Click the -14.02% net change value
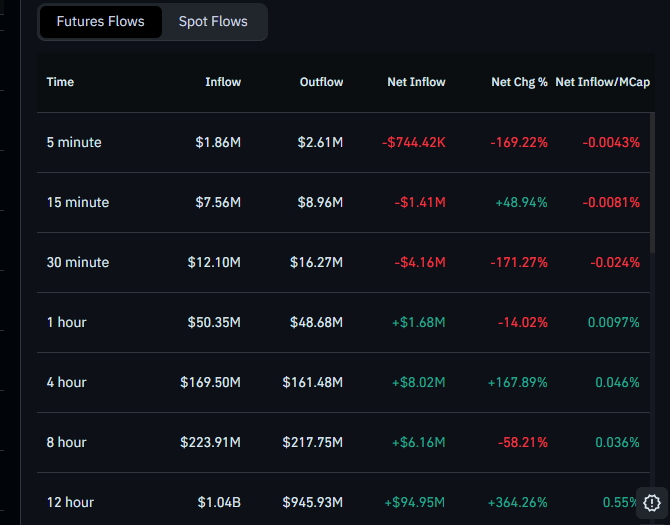This screenshot has height=525, width=670. 523,322
